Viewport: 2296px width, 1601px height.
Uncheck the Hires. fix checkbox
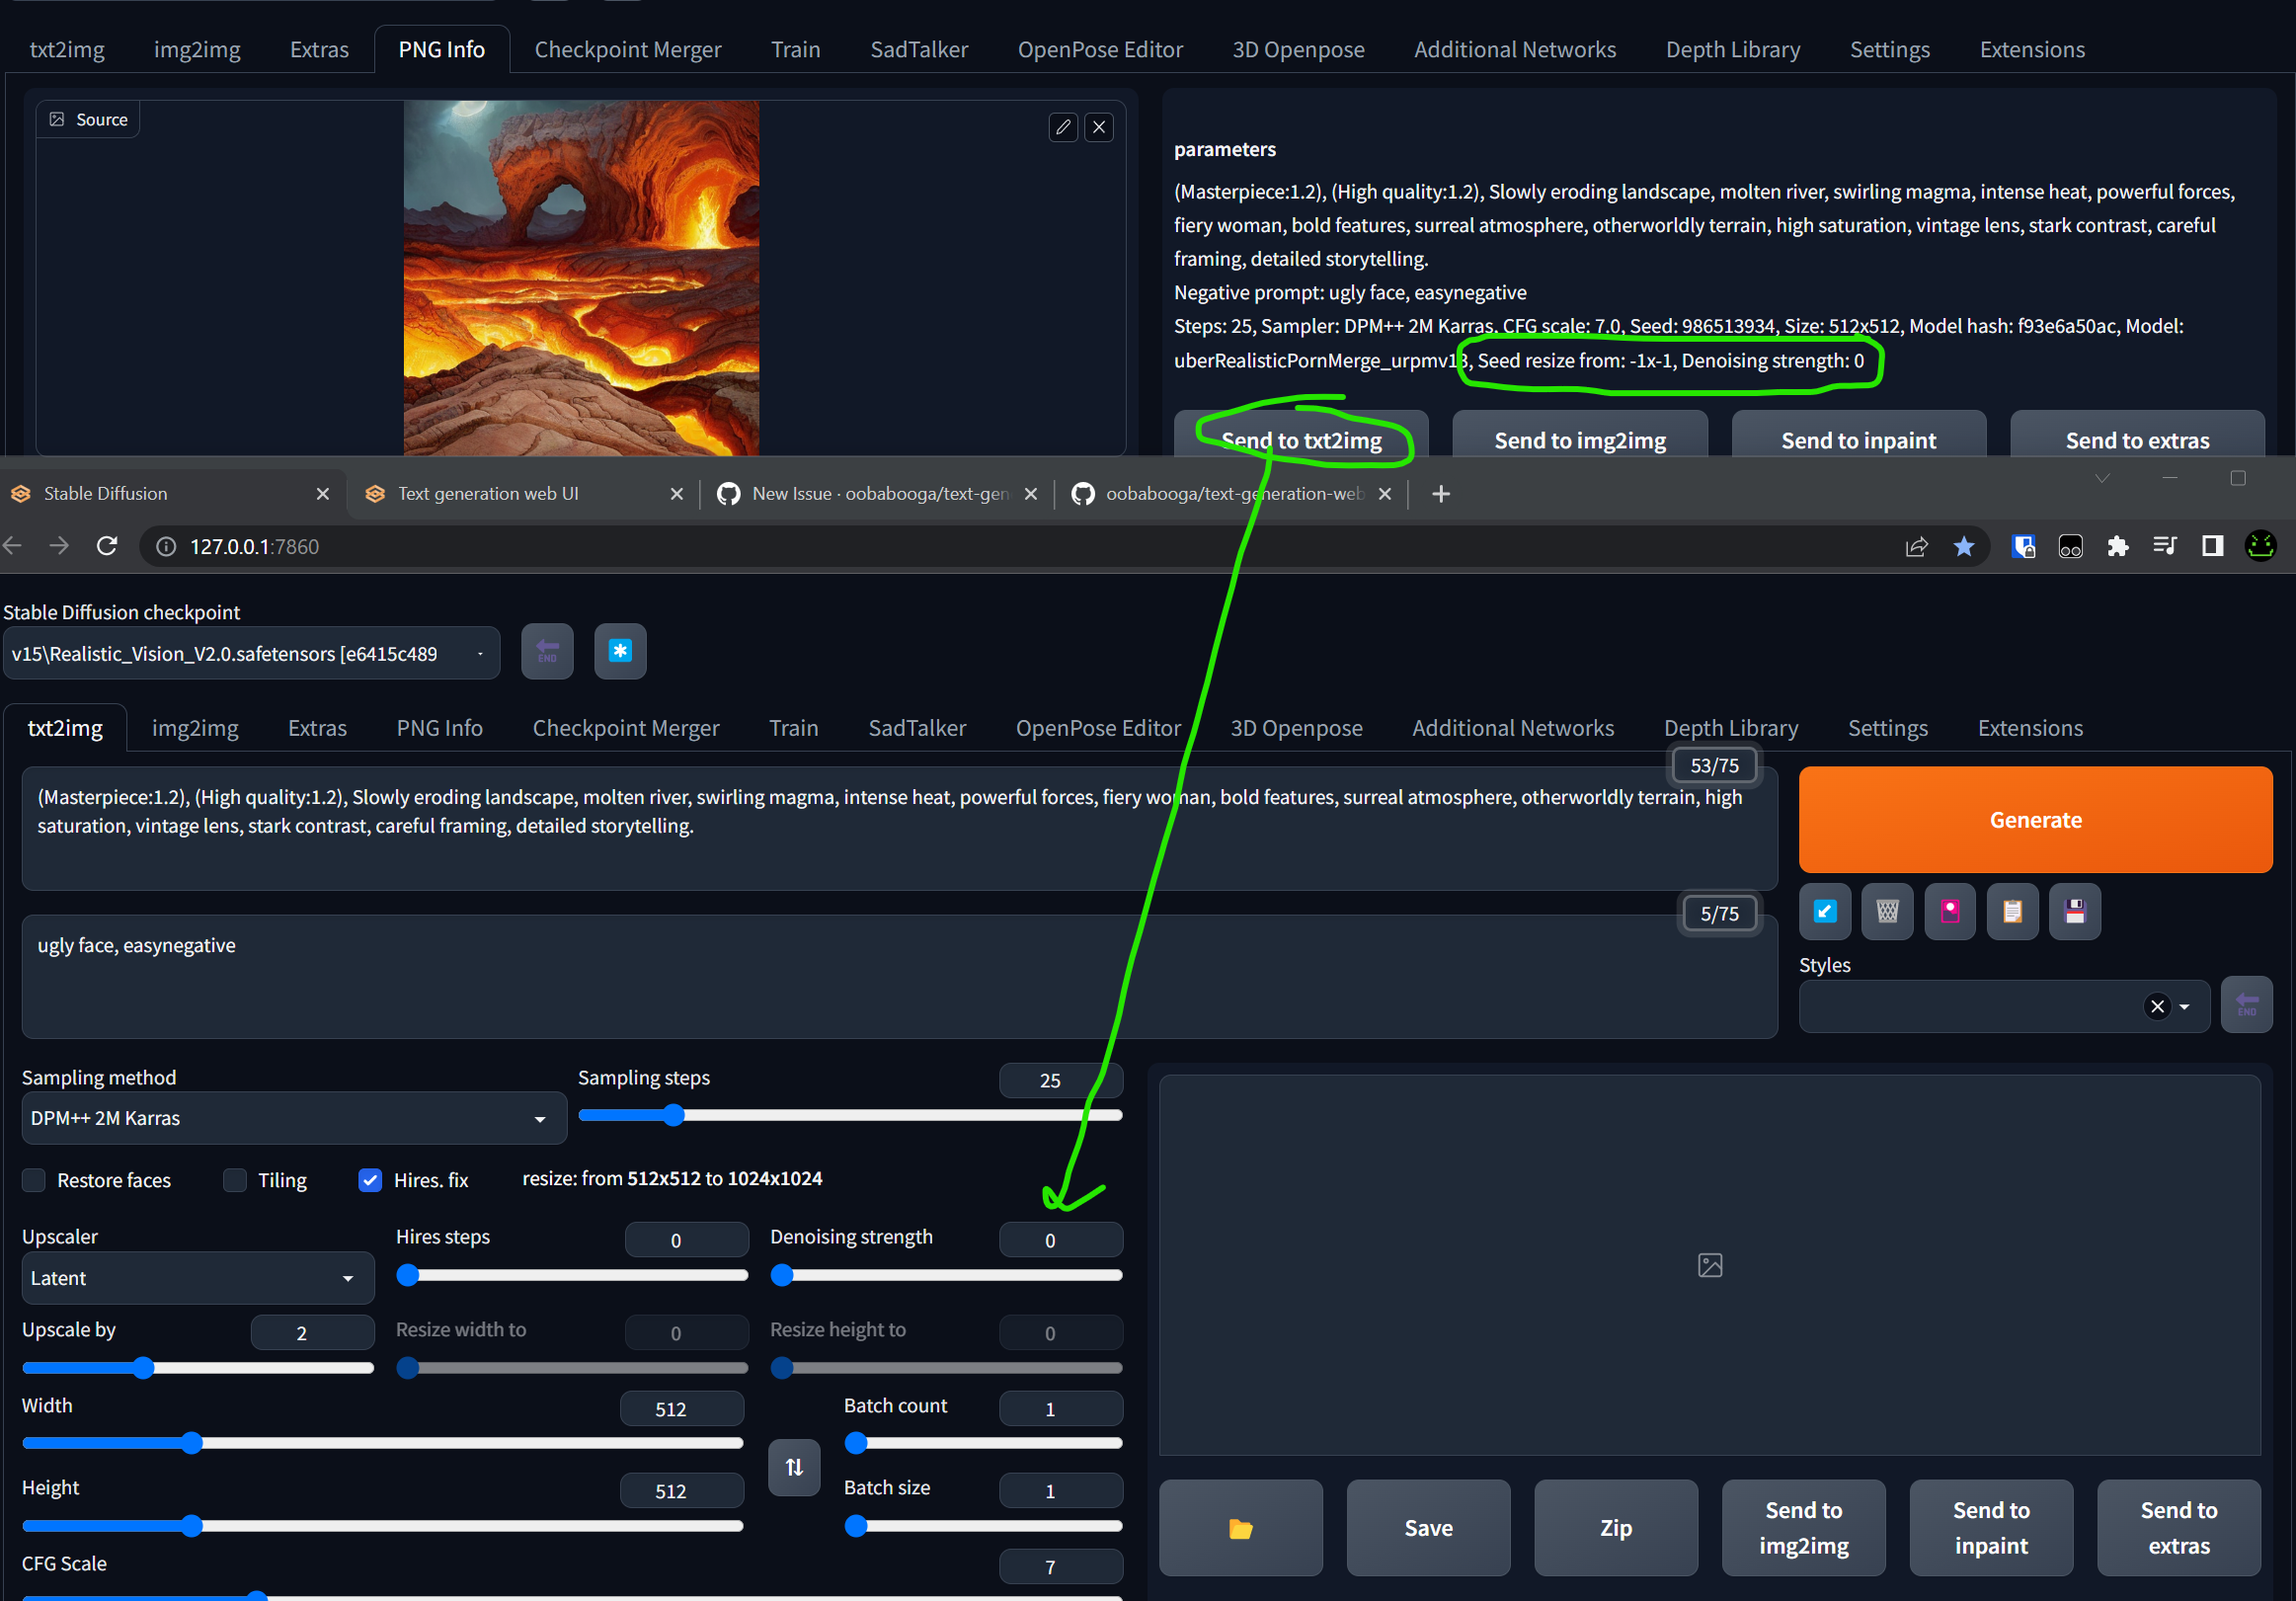(370, 1180)
